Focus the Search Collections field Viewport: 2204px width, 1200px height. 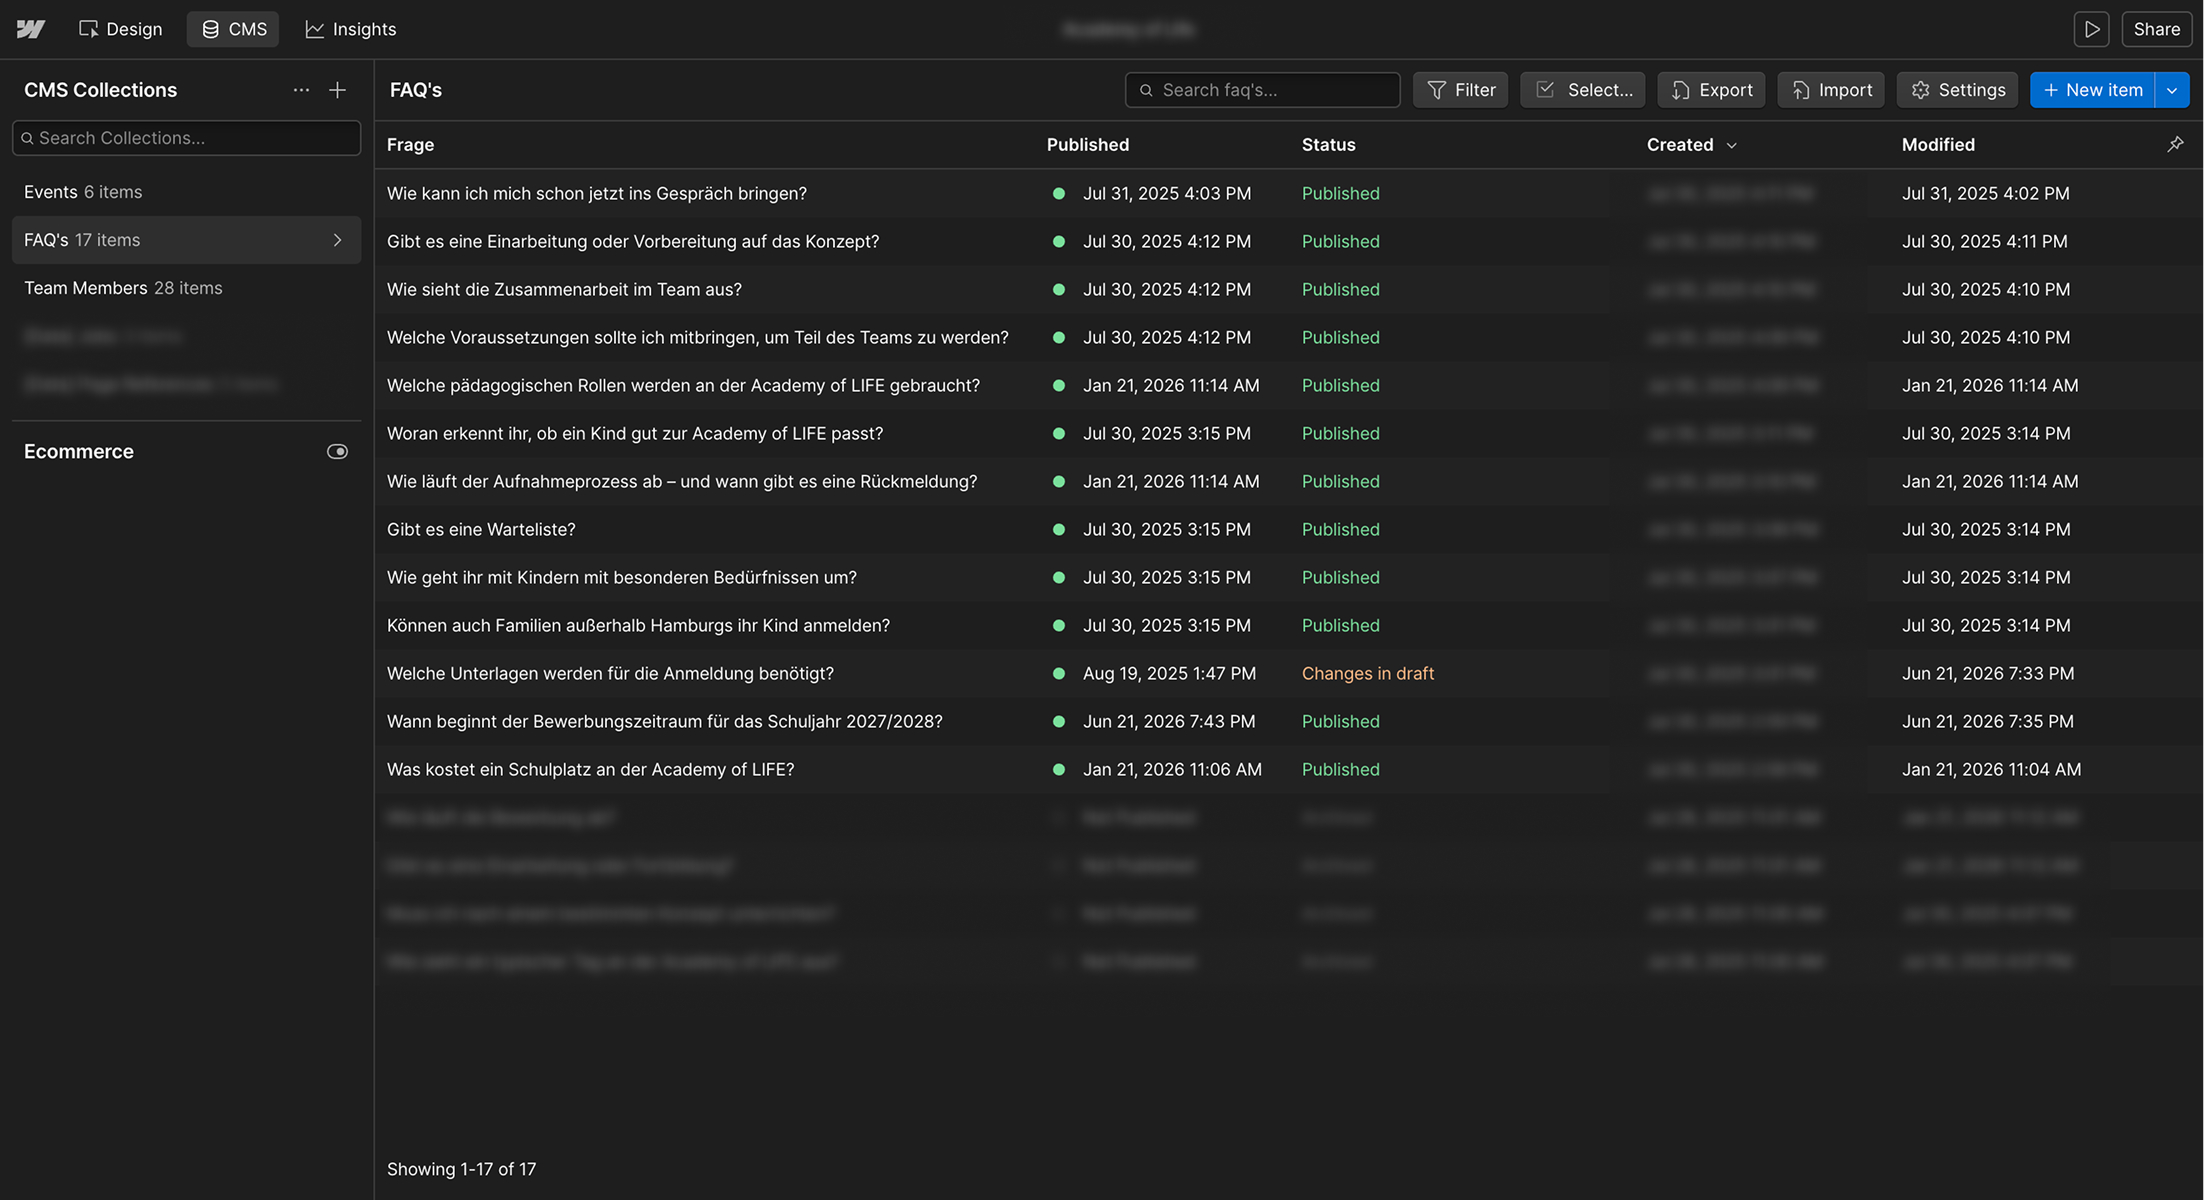[187, 138]
